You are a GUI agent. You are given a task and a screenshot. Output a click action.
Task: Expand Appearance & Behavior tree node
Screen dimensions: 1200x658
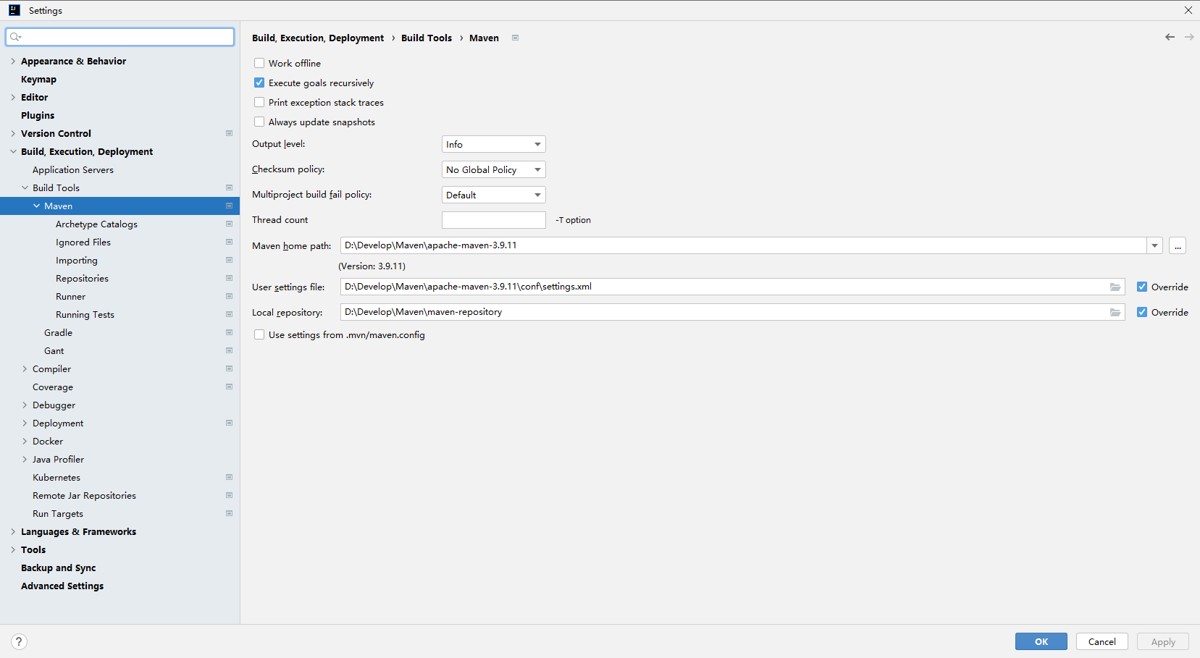[12, 61]
